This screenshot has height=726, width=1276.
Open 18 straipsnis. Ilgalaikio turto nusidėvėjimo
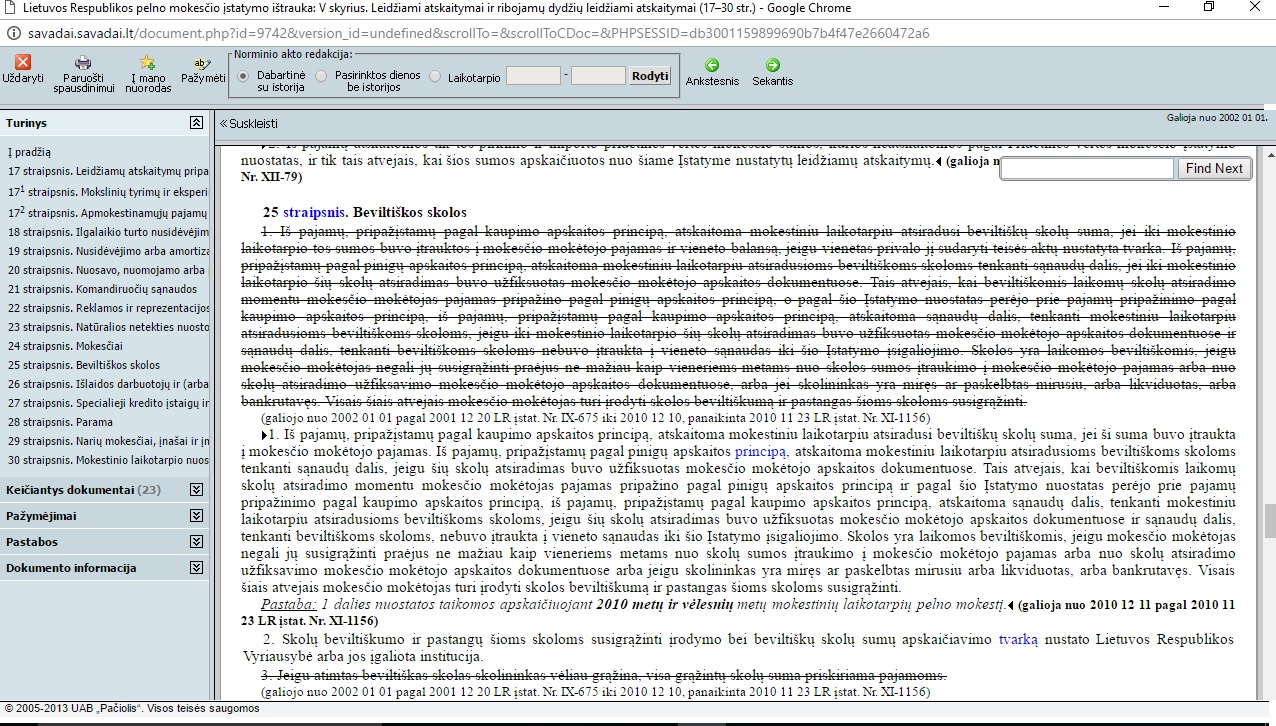click(108, 232)
